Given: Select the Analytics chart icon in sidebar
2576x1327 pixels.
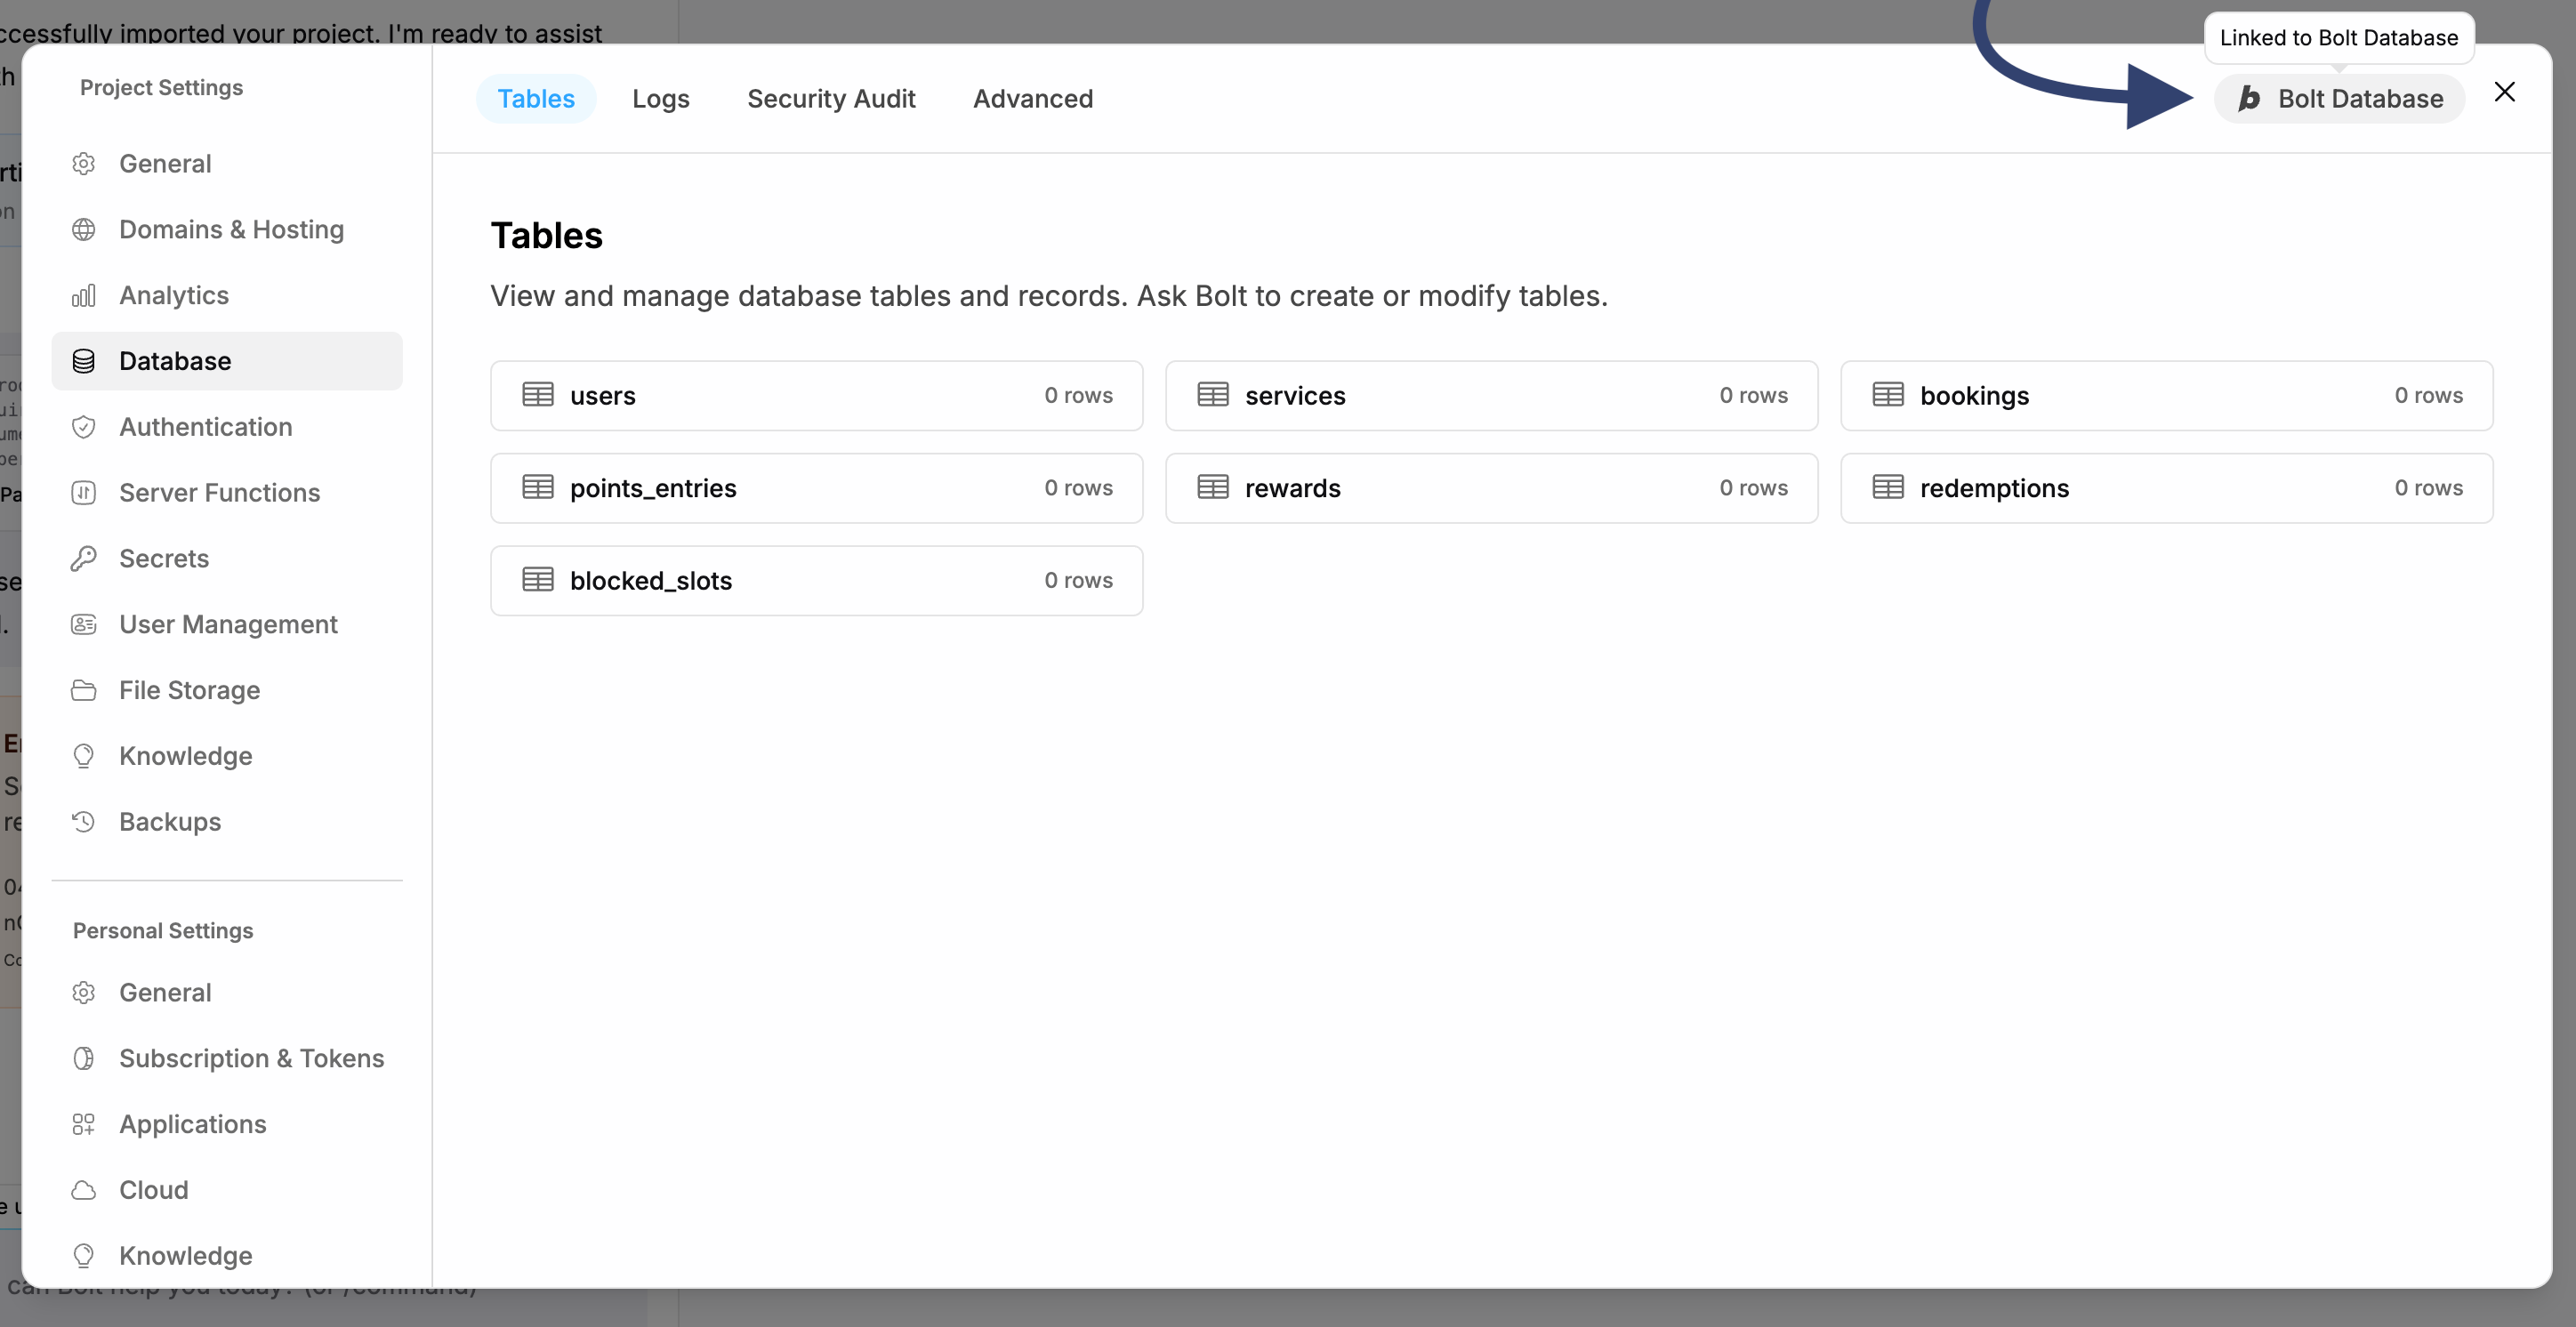Looking at the screenshot, I should point(84,294).
